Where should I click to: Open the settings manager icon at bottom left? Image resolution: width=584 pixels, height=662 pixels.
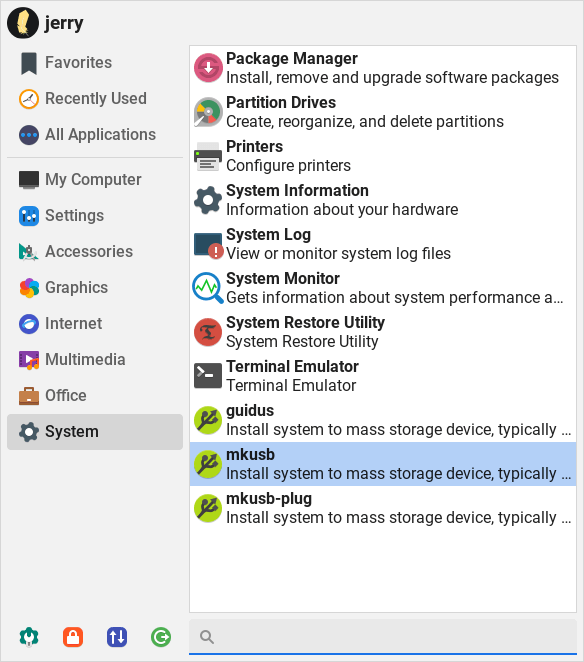(x=29, y=637)
